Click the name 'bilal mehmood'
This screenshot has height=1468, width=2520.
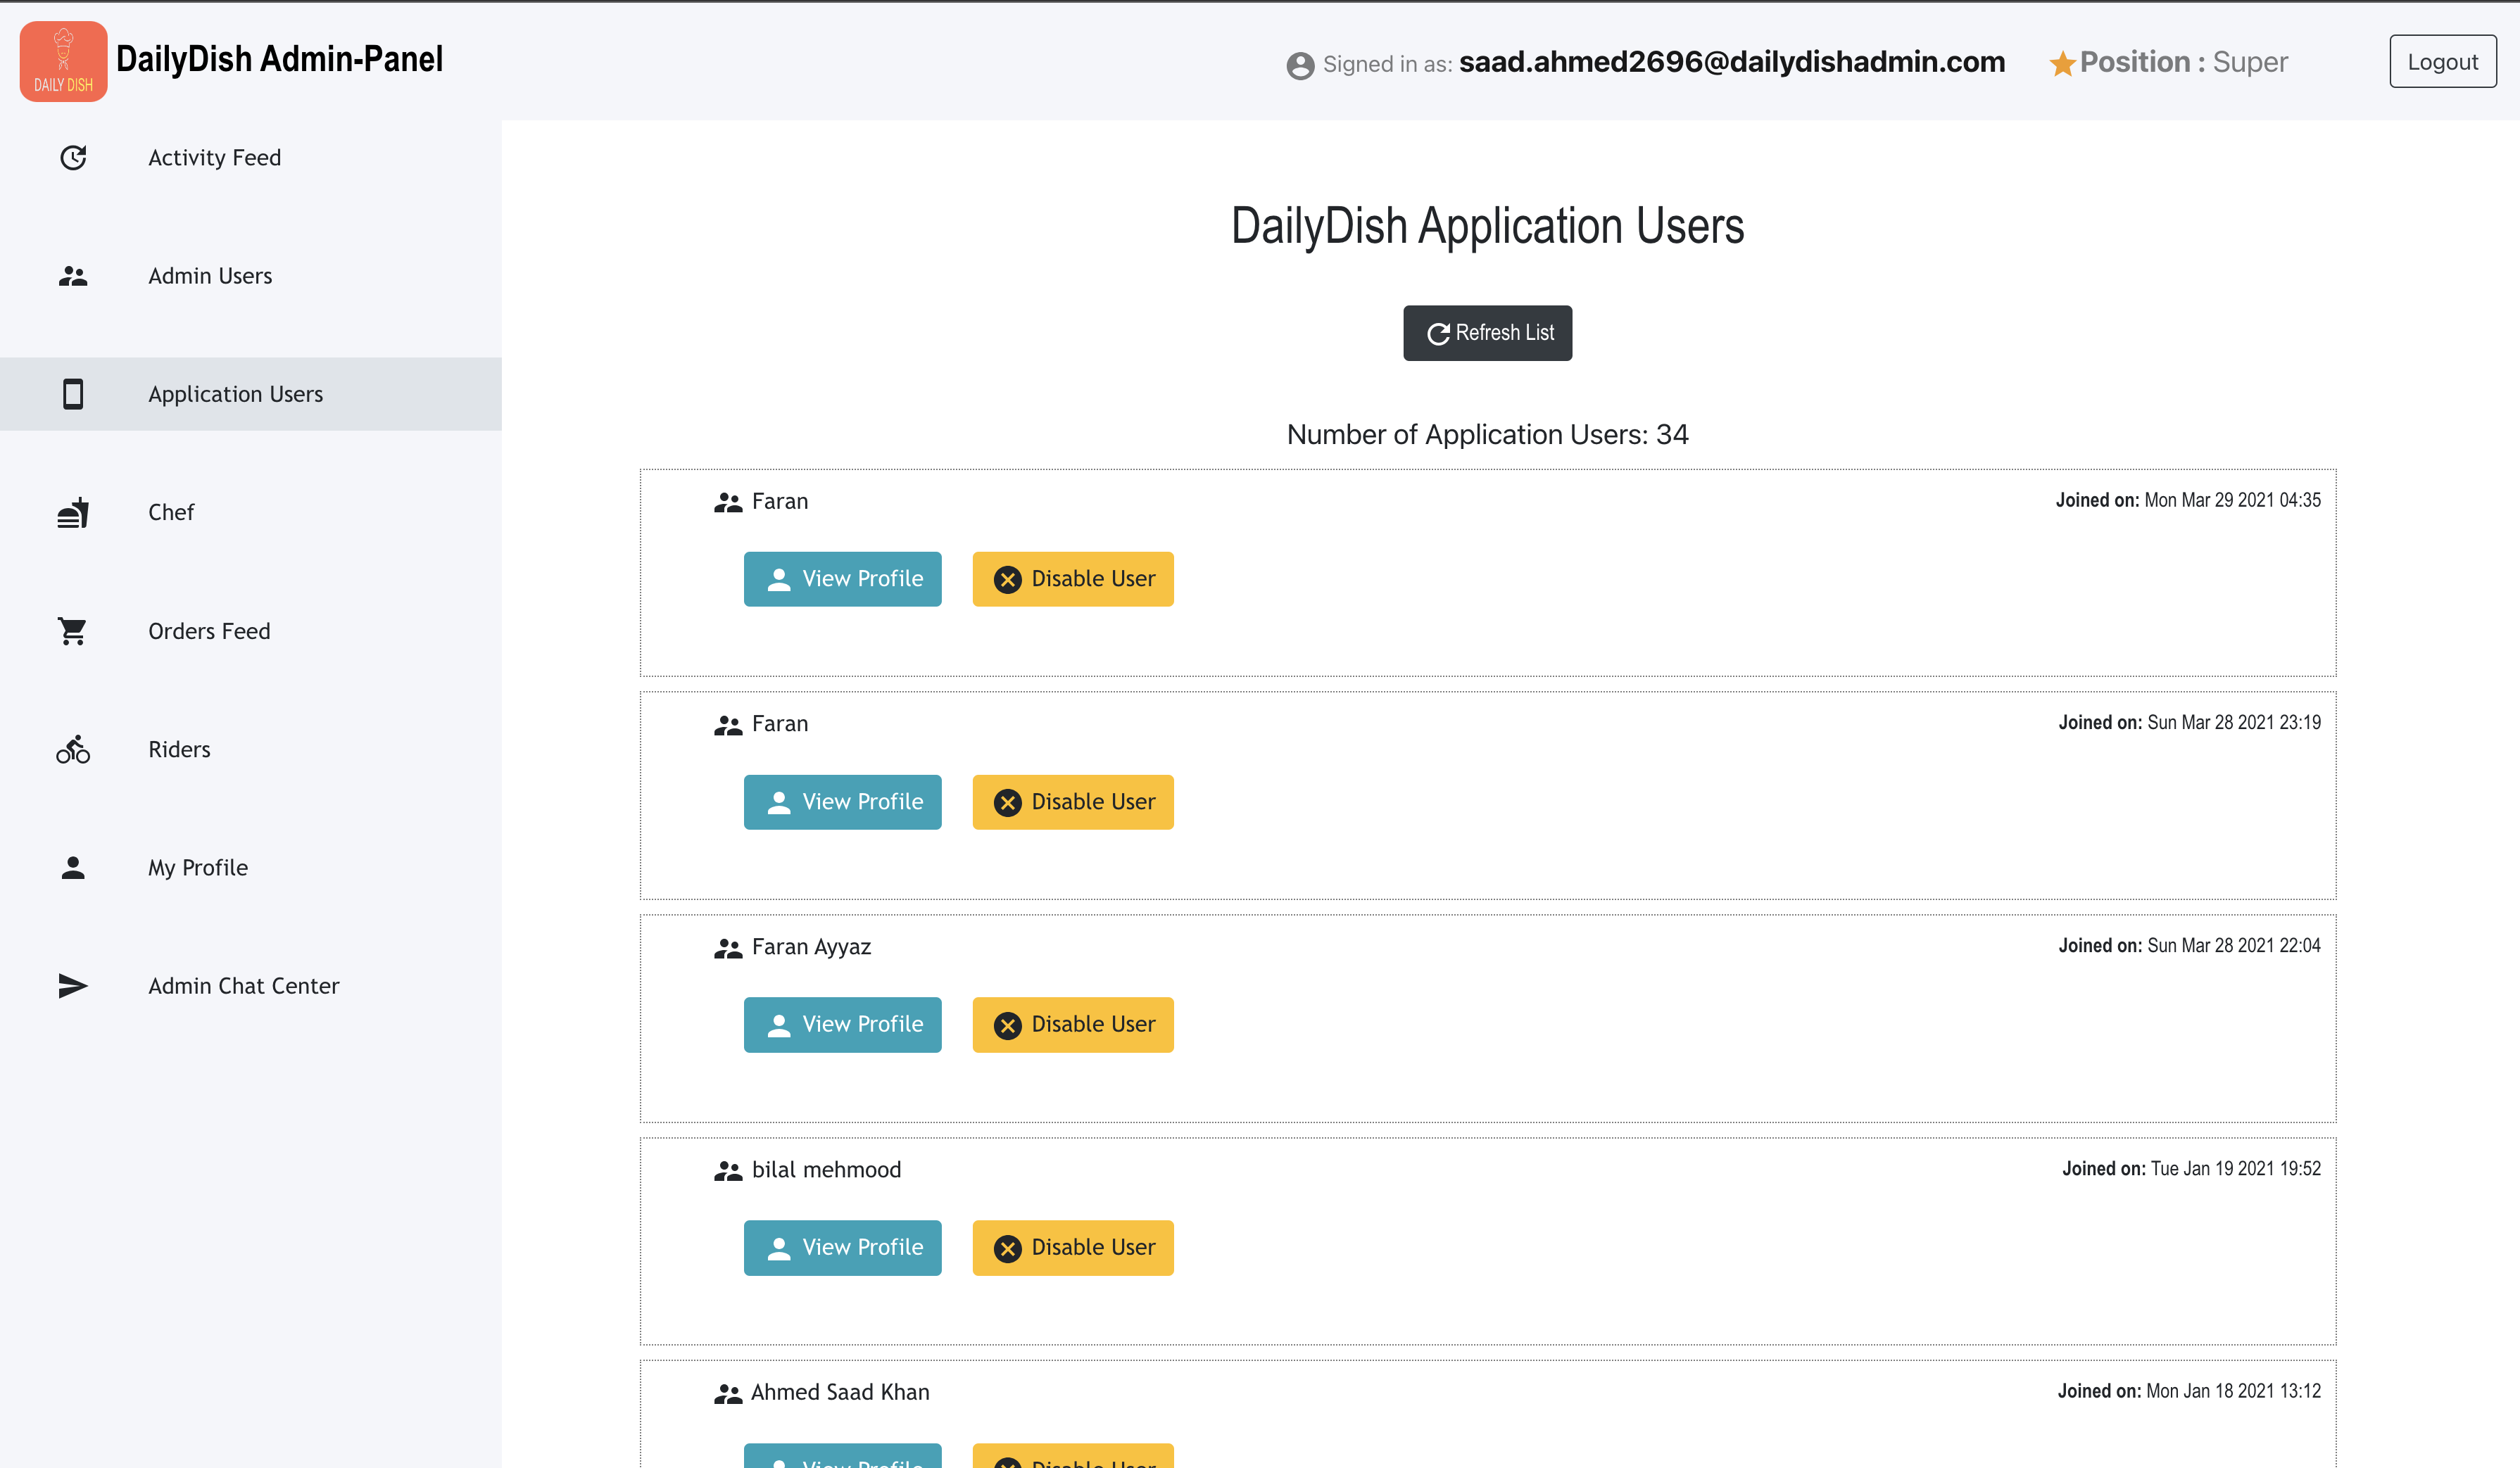click(826, 1170)
